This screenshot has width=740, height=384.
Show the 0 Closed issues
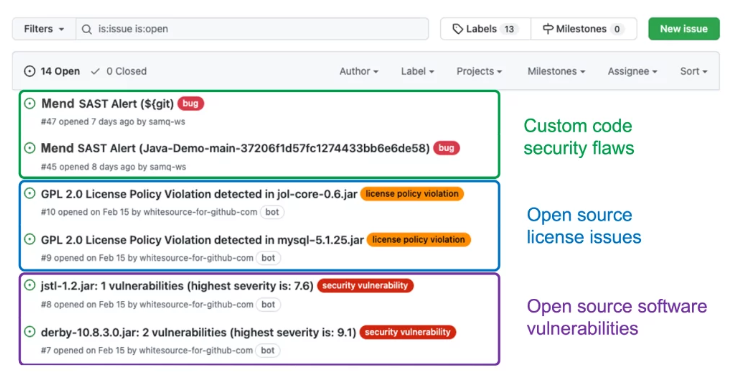click(x=119, y=71)
